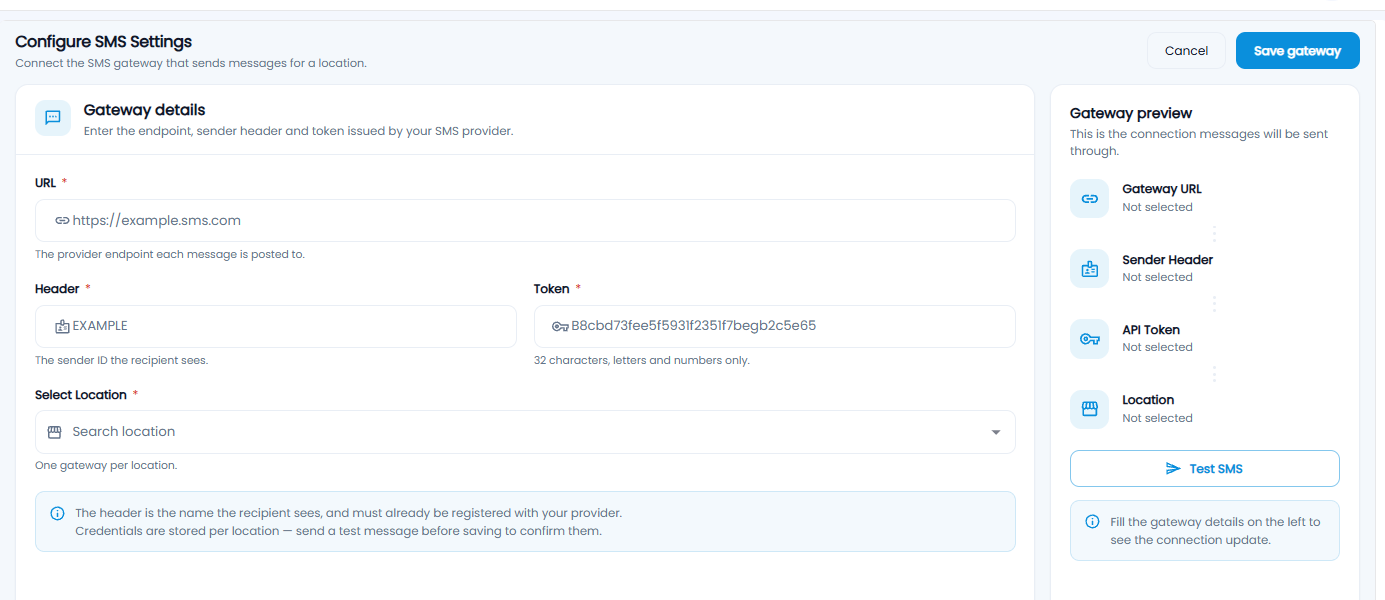The height and width of the screenshot is (600, 1385).
Task: Click the 'Select Location' field label
Action: pyautogui.click(x=81, y=395)
